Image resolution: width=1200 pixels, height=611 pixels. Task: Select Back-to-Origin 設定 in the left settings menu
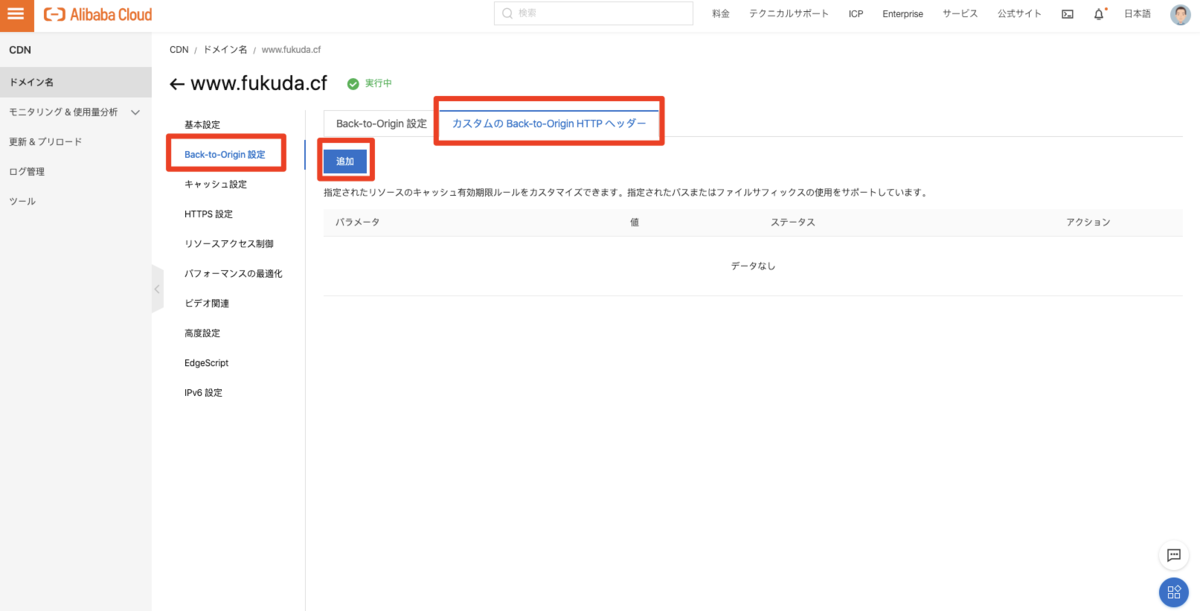click(225, 154)
